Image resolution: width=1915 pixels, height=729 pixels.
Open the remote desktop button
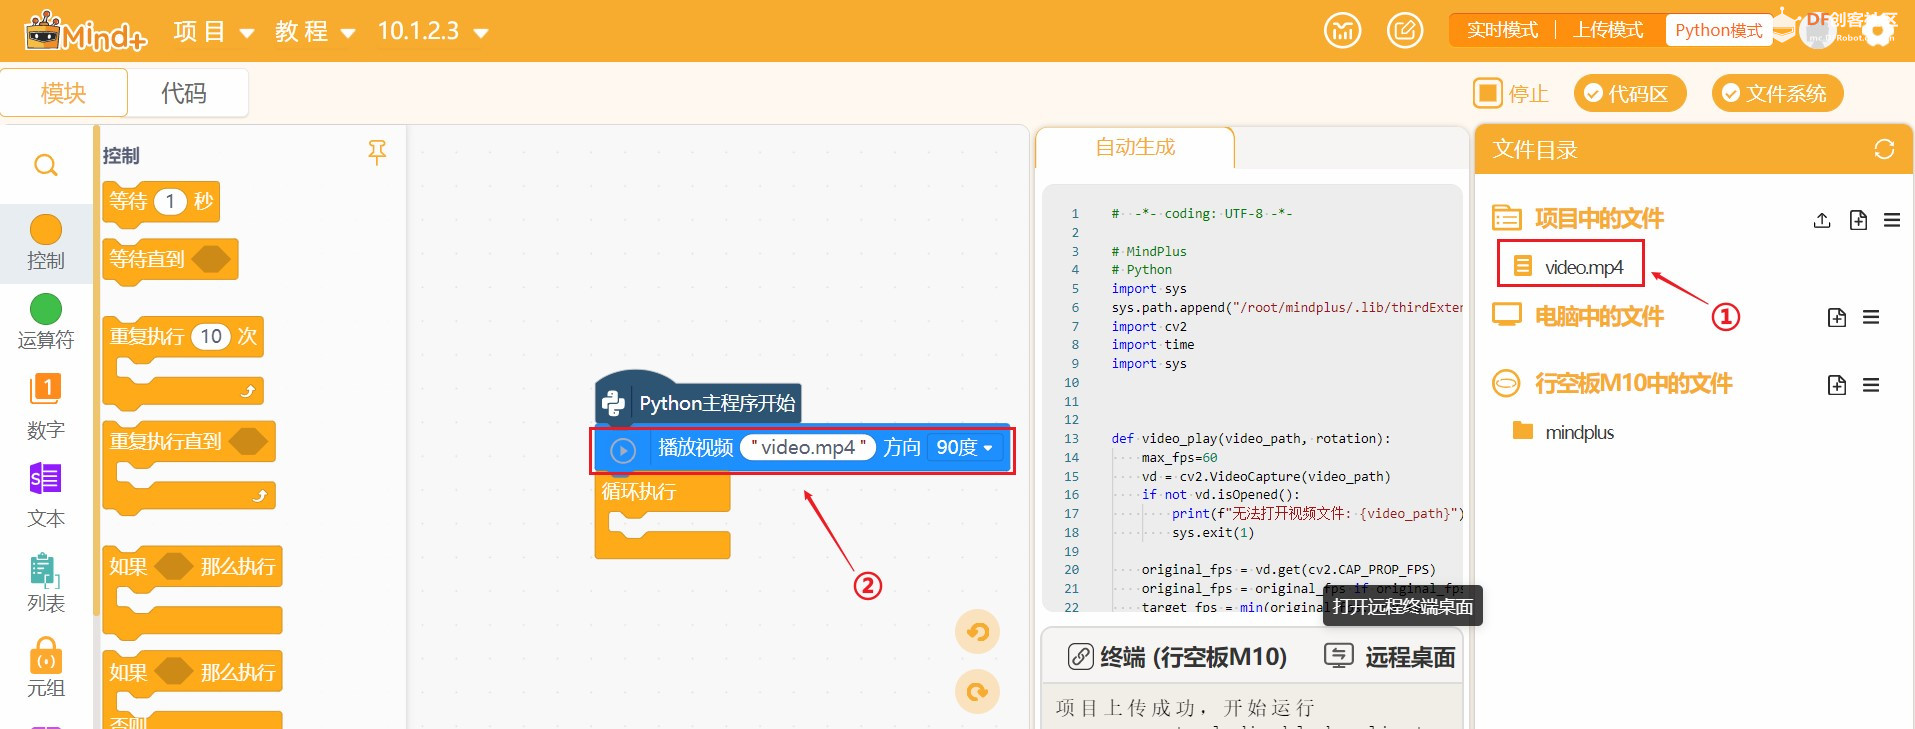point(1390,657)
